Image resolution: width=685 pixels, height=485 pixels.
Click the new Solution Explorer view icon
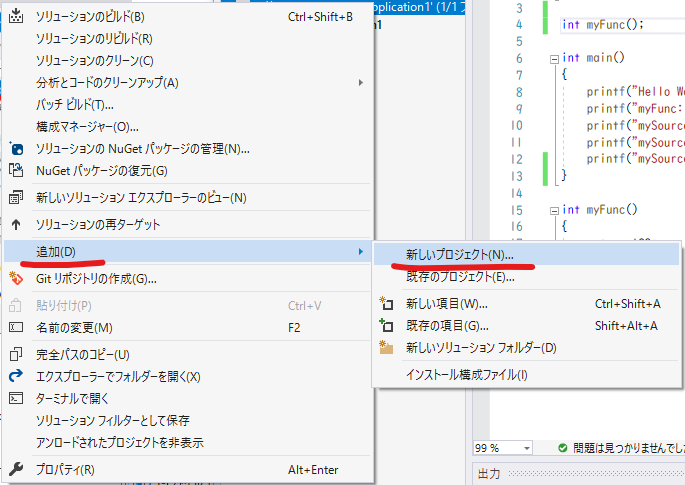(x=16, y=198)
